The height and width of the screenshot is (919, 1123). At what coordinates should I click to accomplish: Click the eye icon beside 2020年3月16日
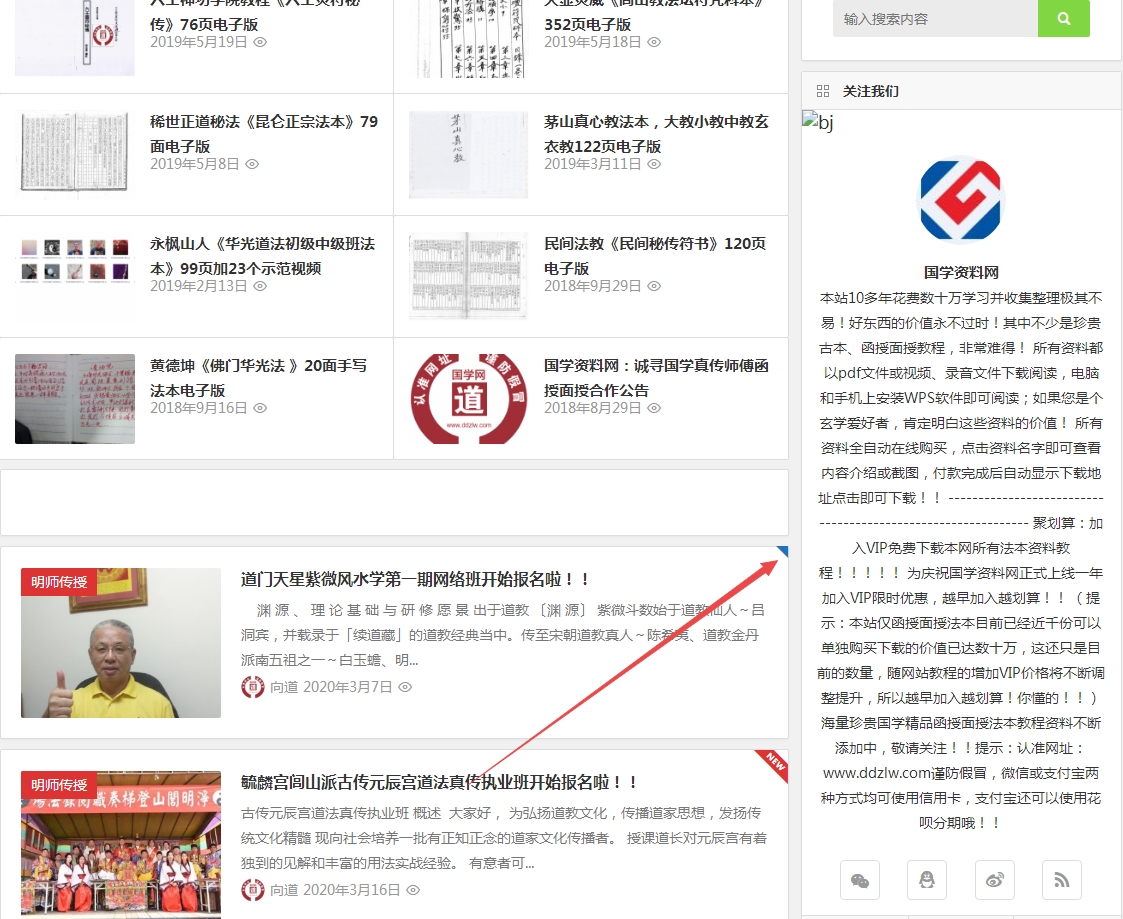[413, 888]
